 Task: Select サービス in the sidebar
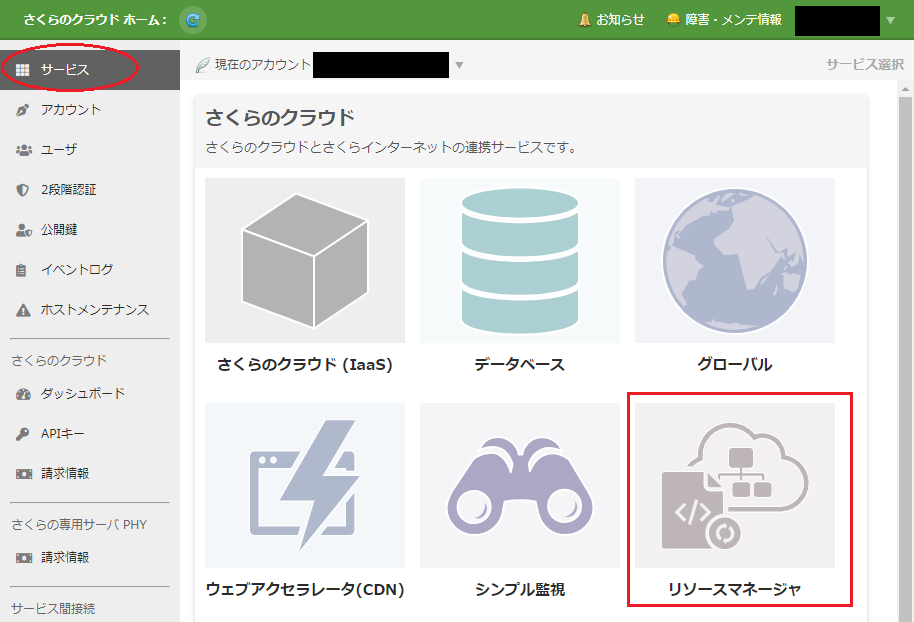(x=65, y=70)
